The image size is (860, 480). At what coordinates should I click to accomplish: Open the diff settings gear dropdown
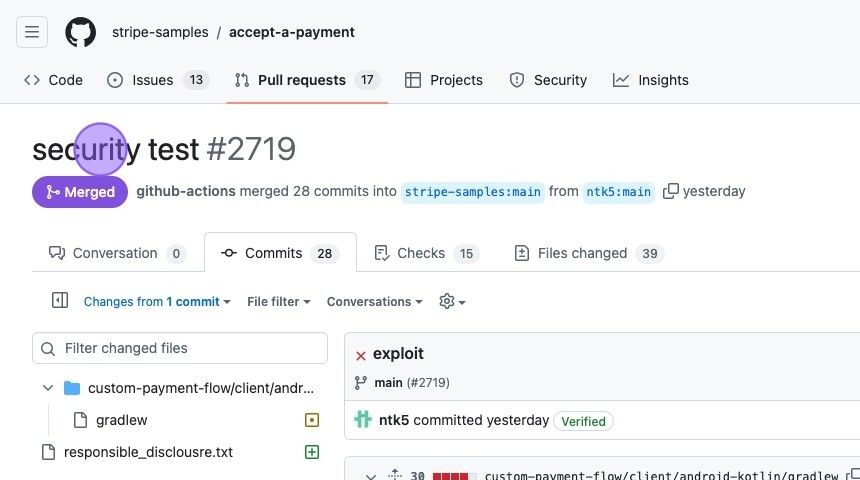[x=452, y=302]
